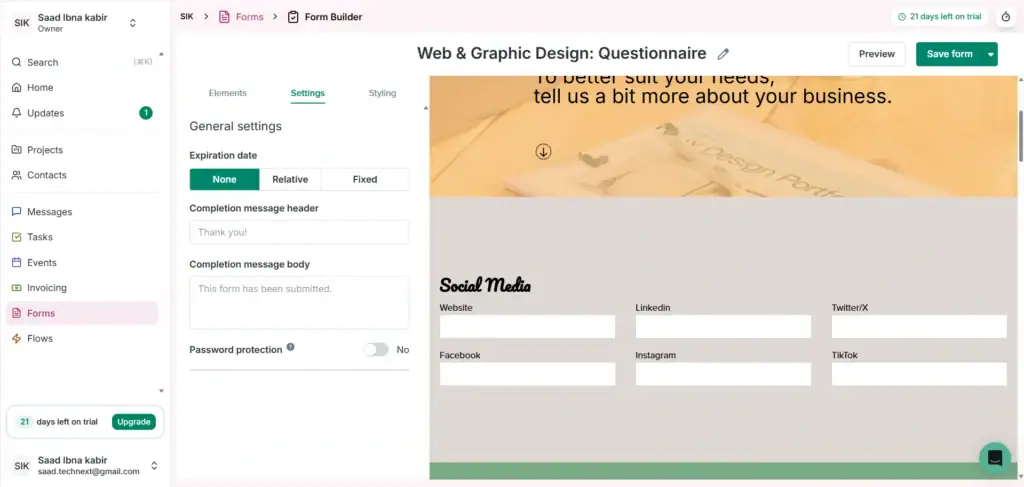Click the Updates bell icon

tap(16, 113)
